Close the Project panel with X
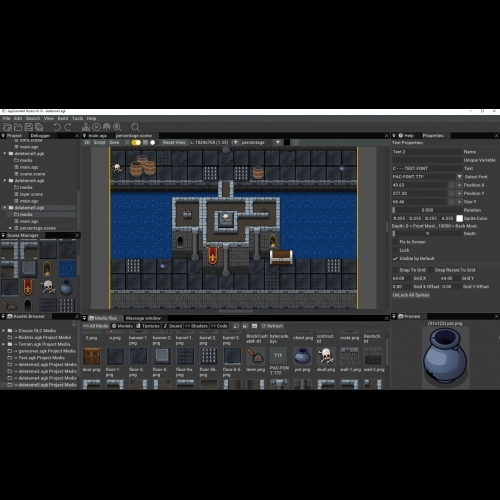 77,136
